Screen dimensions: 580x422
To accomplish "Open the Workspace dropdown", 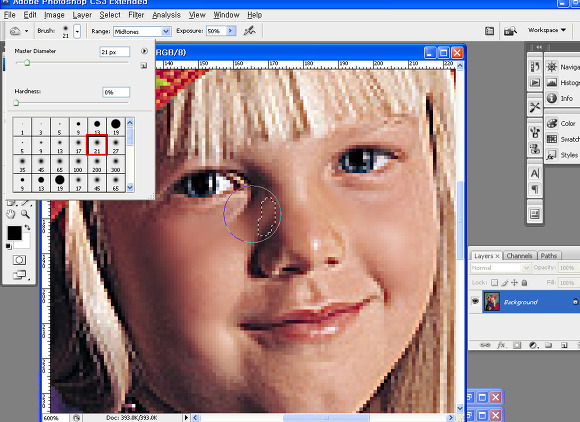I will click(x=547, y=30).
